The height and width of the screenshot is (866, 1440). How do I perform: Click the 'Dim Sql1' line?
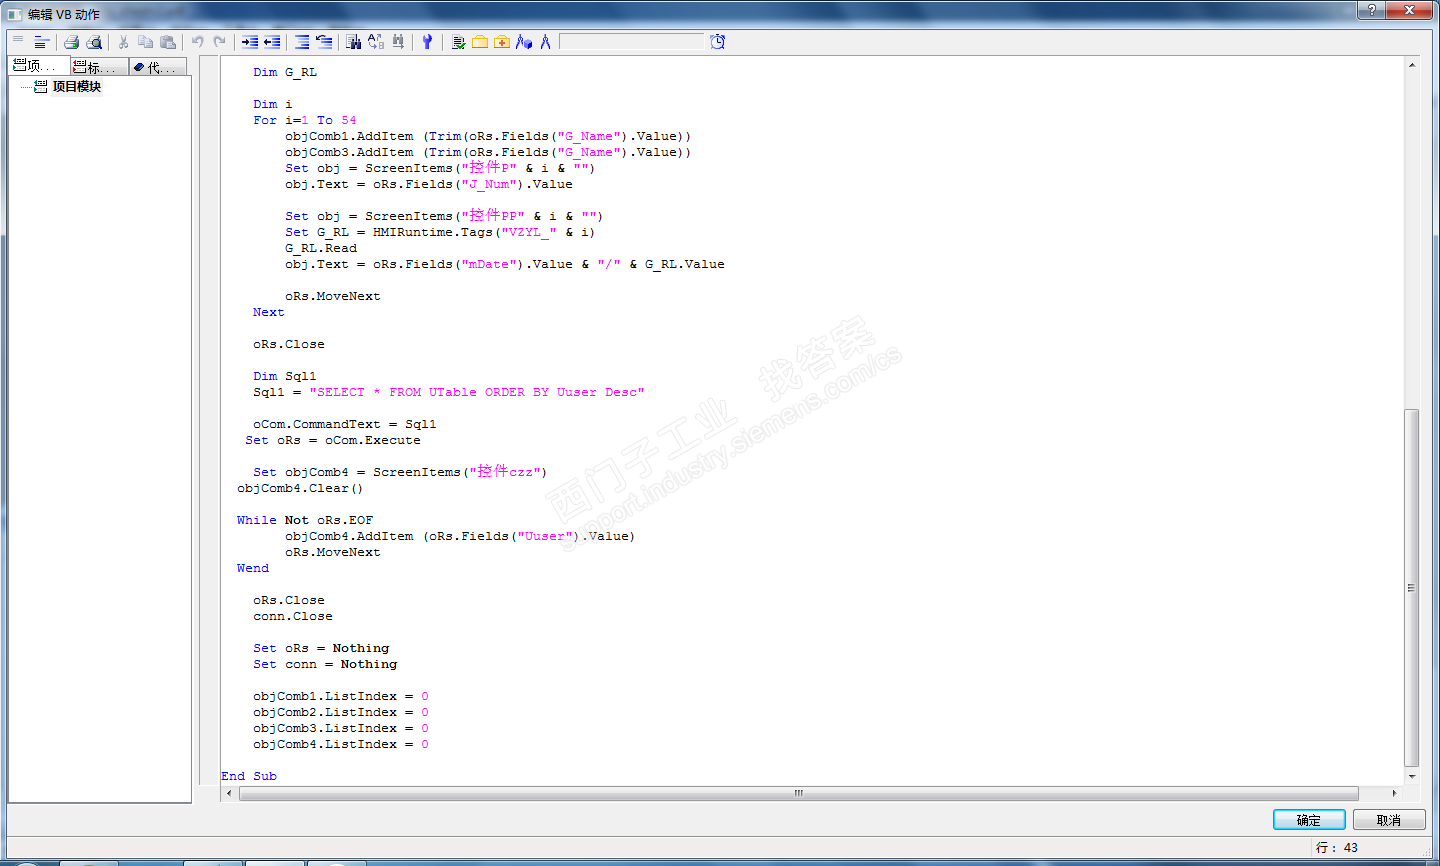coord(285,376)
